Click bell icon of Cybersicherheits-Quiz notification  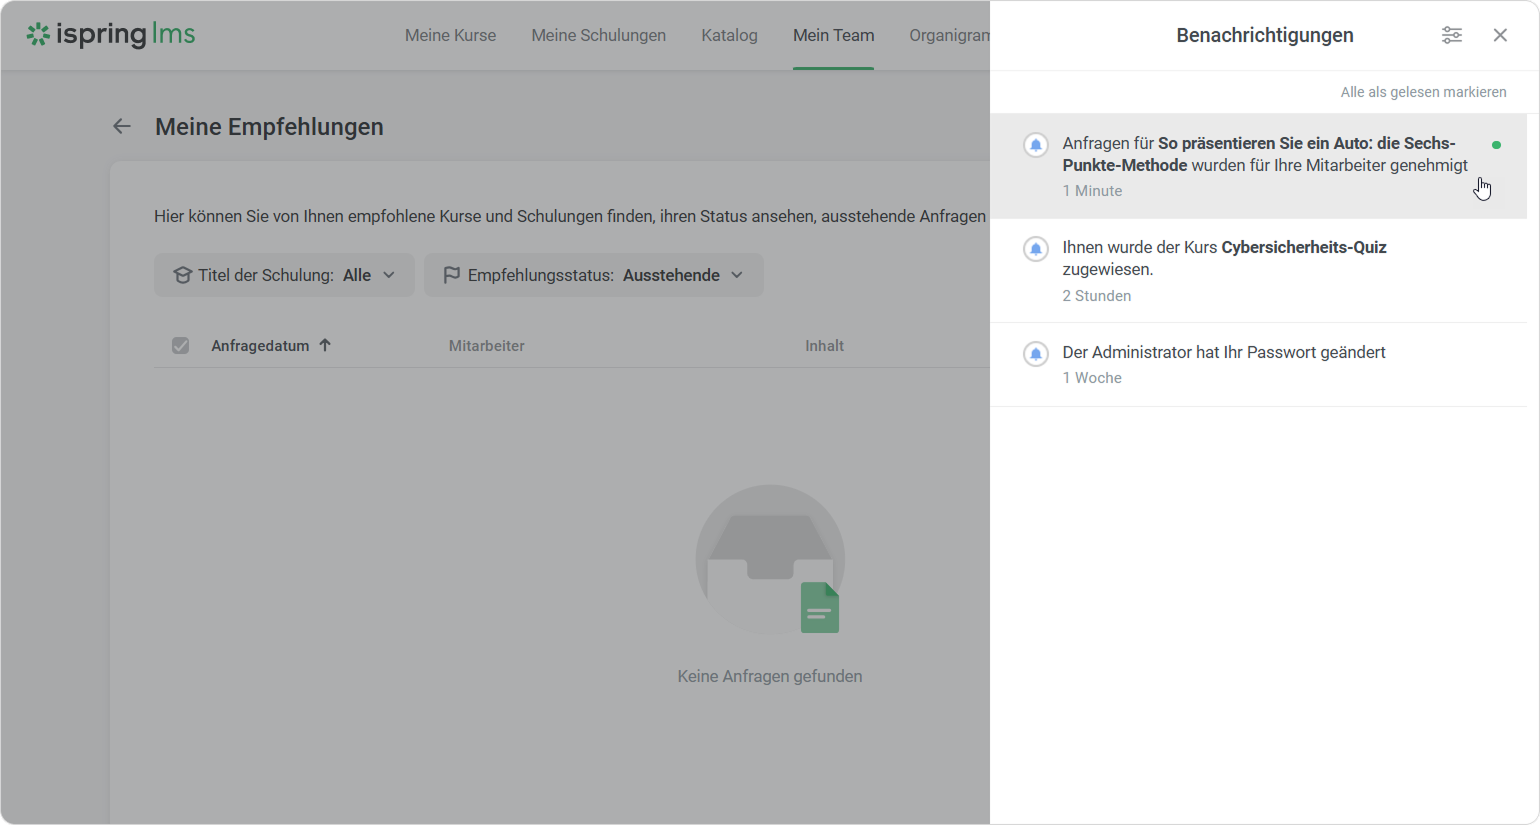1036,249
